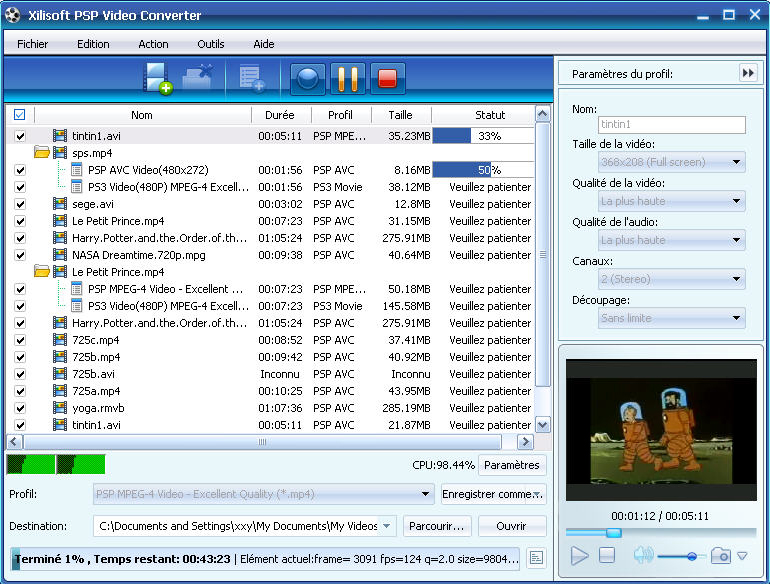The width and height of the screenshot is (770, 584).
Task: Click the Remove file toolbar icon
Action: 198,78
